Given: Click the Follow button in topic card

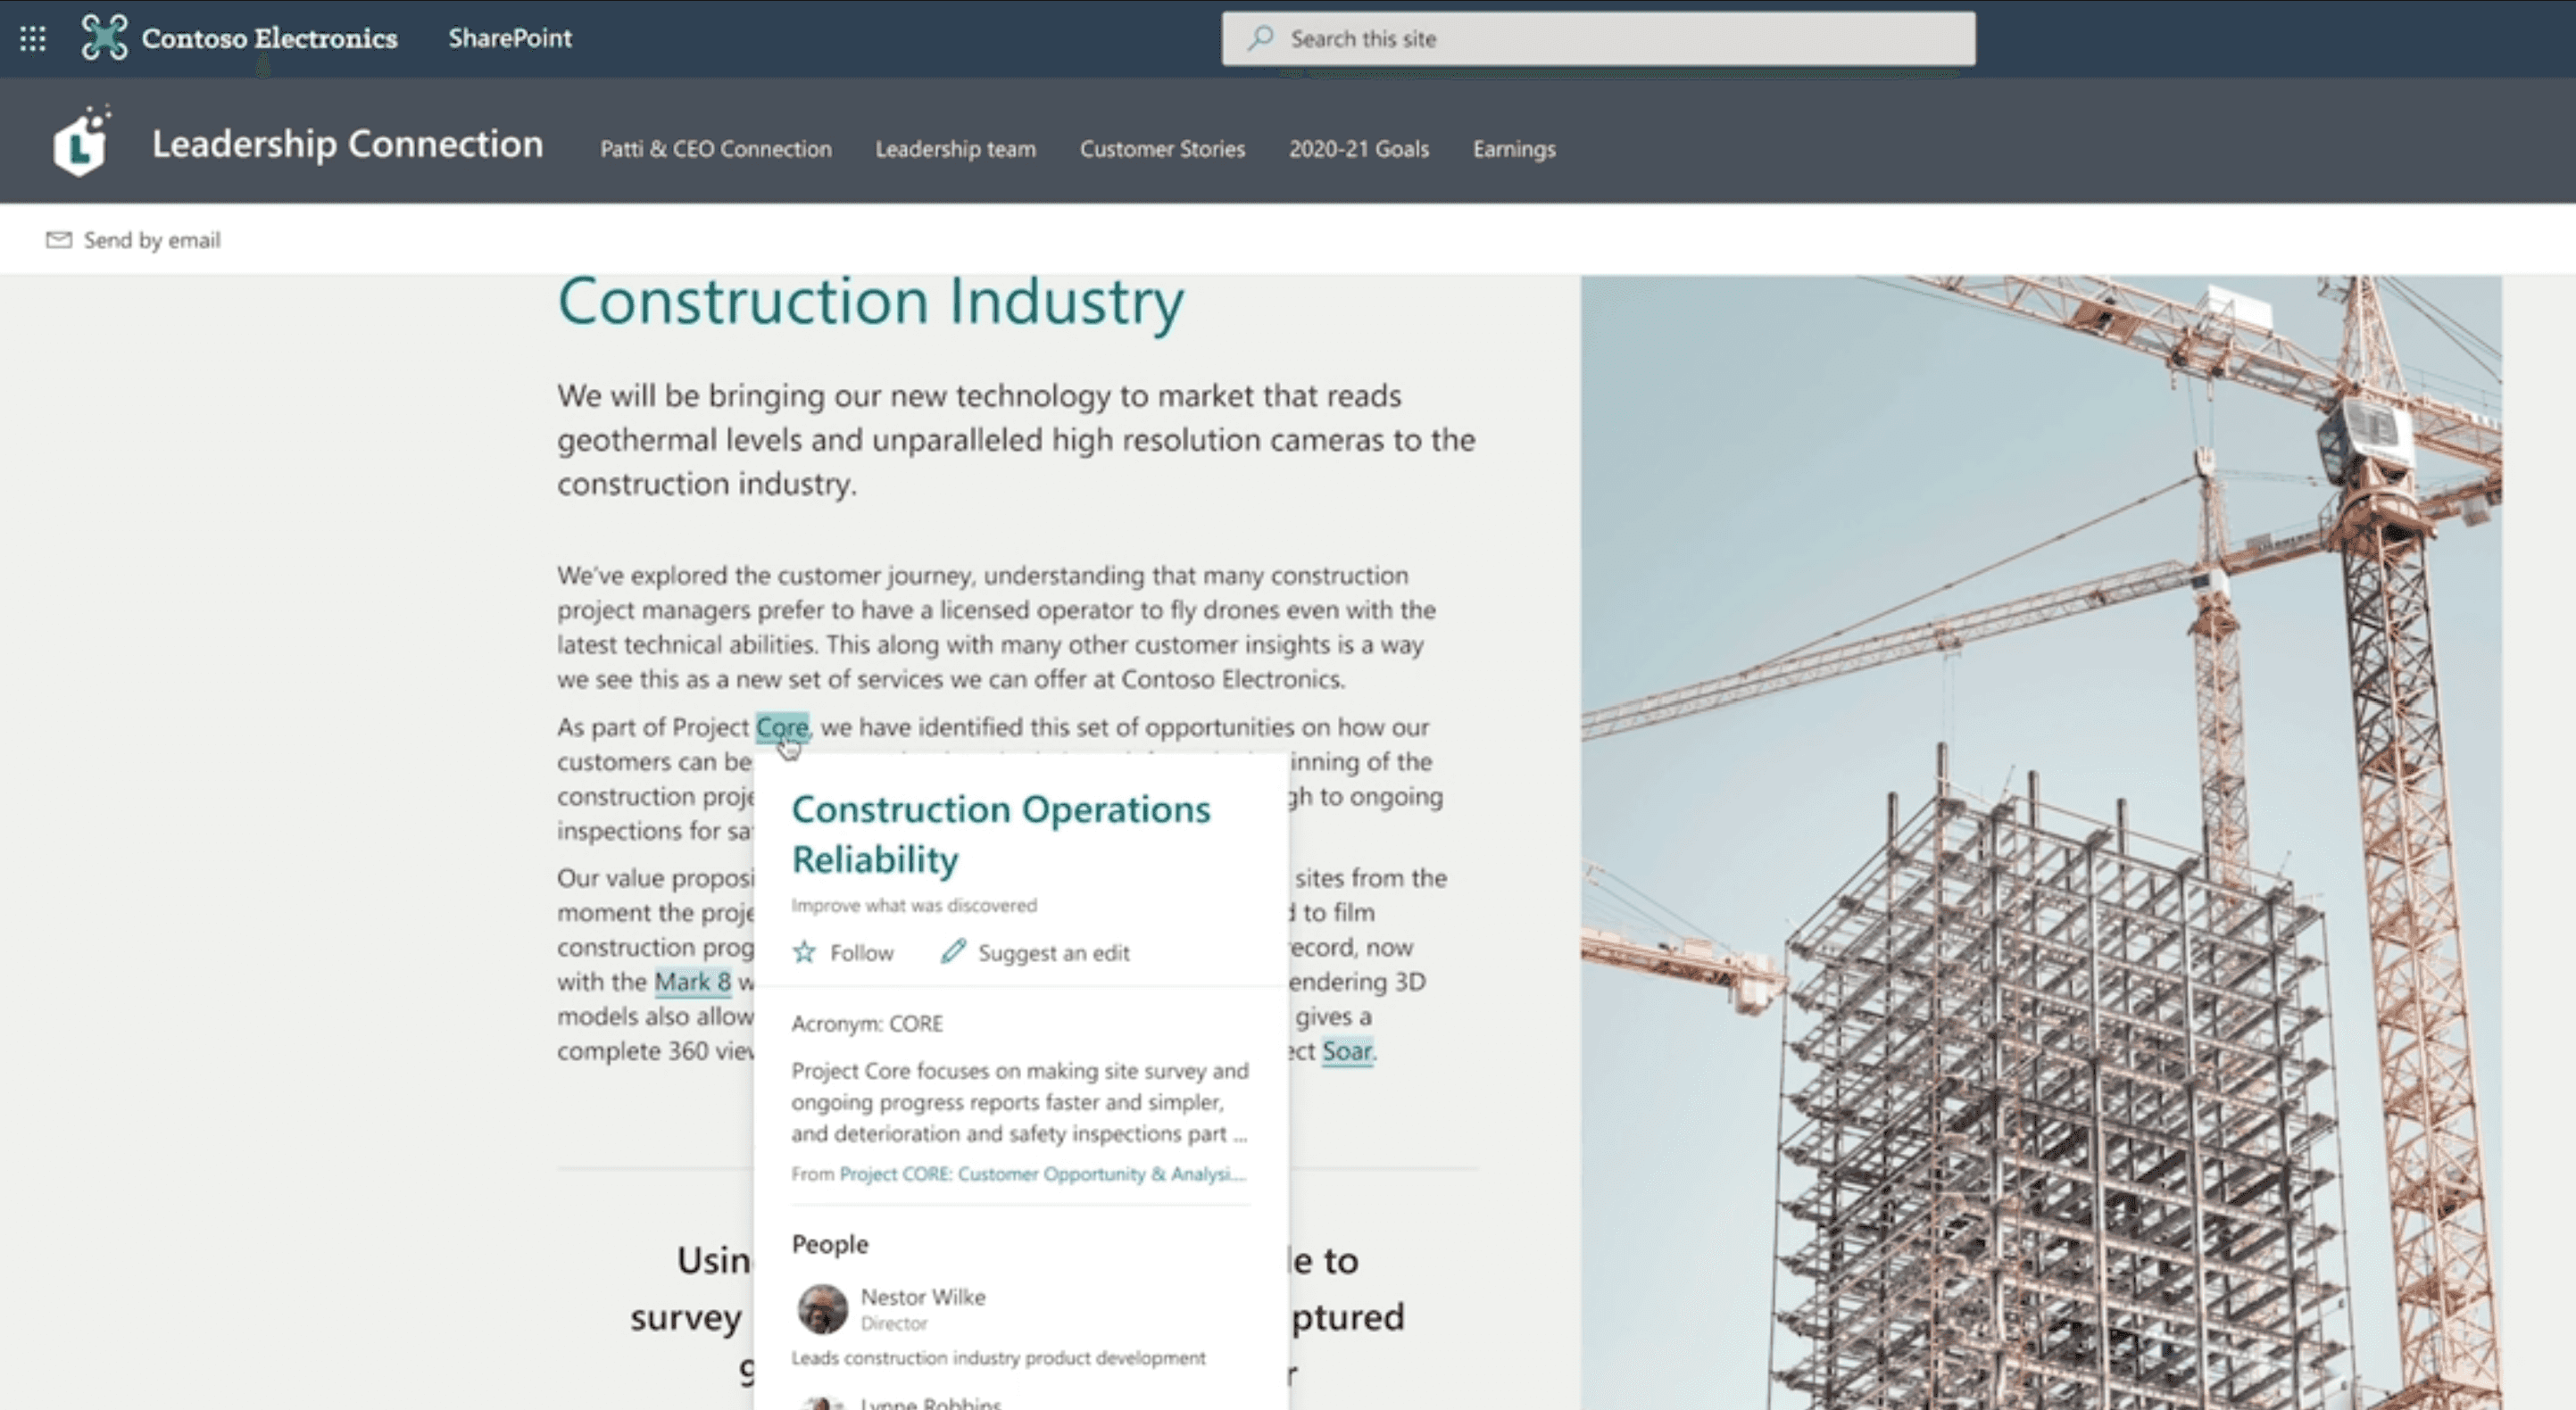Looking at the screenshot, I should point(843,952).
